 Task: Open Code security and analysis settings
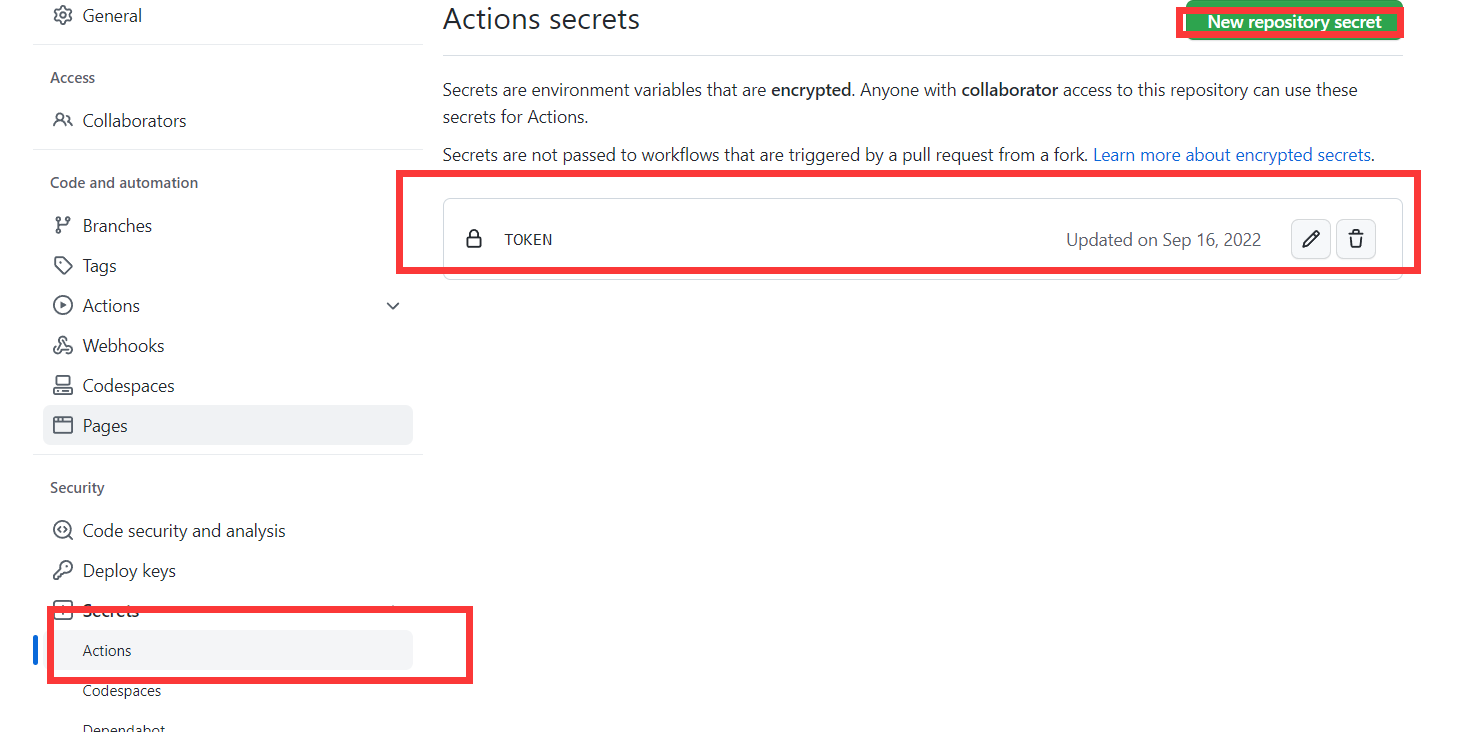184,531
